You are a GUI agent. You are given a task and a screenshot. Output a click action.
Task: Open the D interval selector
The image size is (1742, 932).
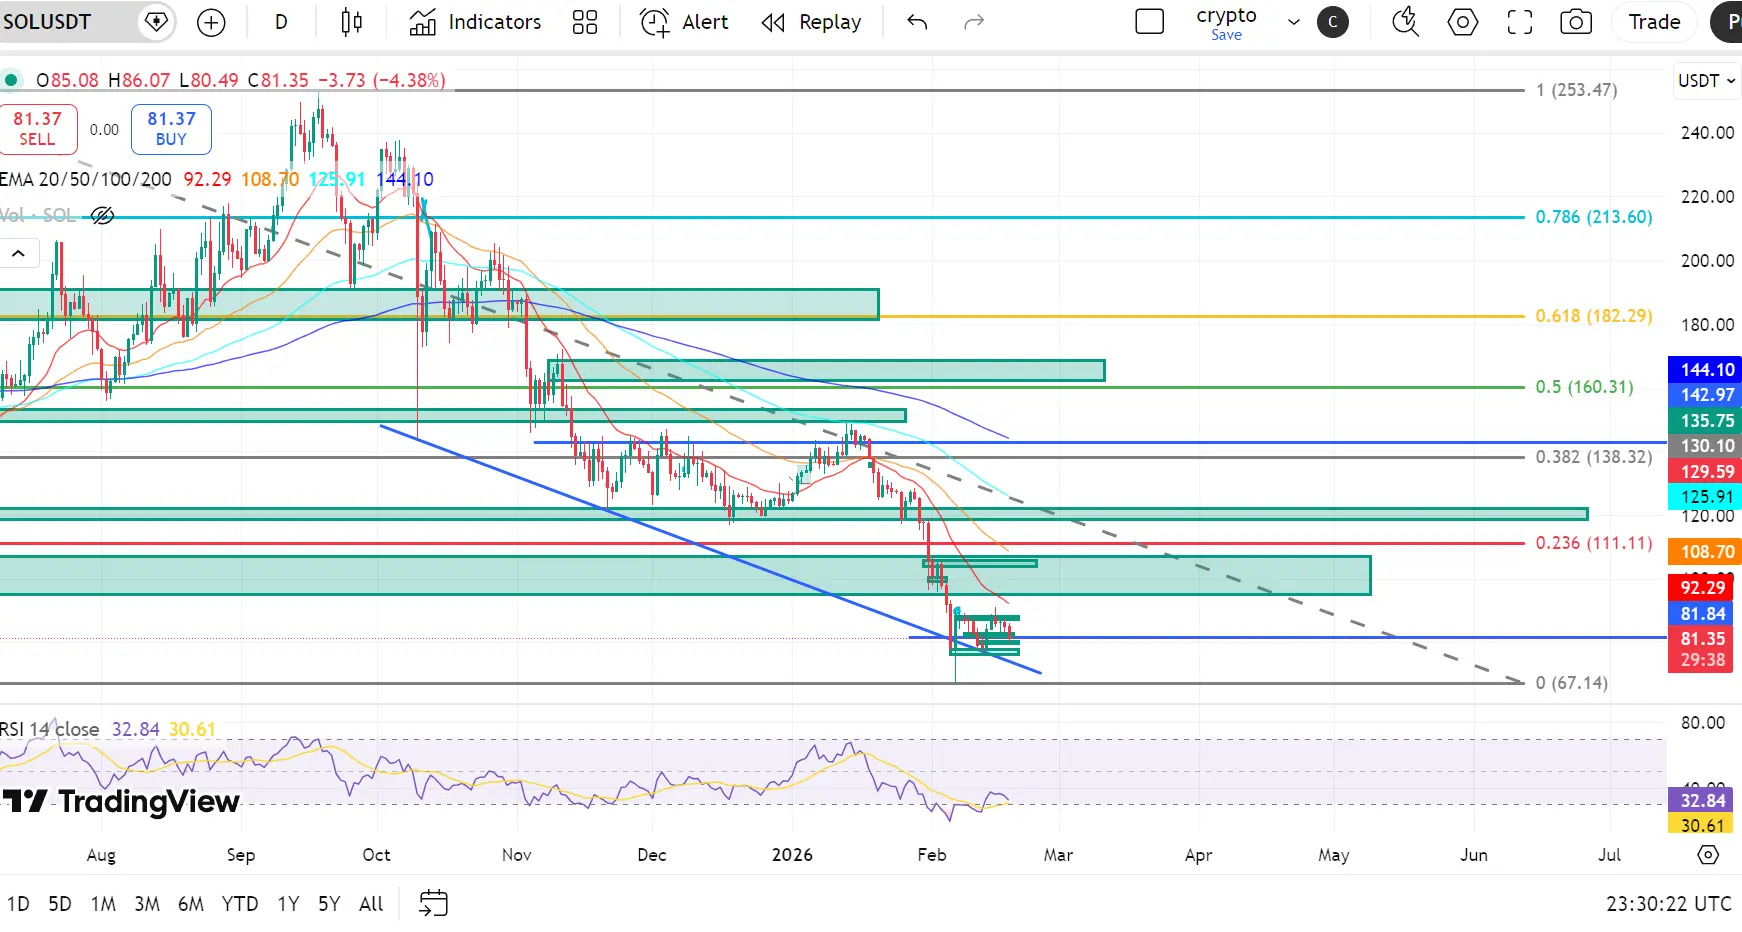pyautogui.click(x=281, y=22)
